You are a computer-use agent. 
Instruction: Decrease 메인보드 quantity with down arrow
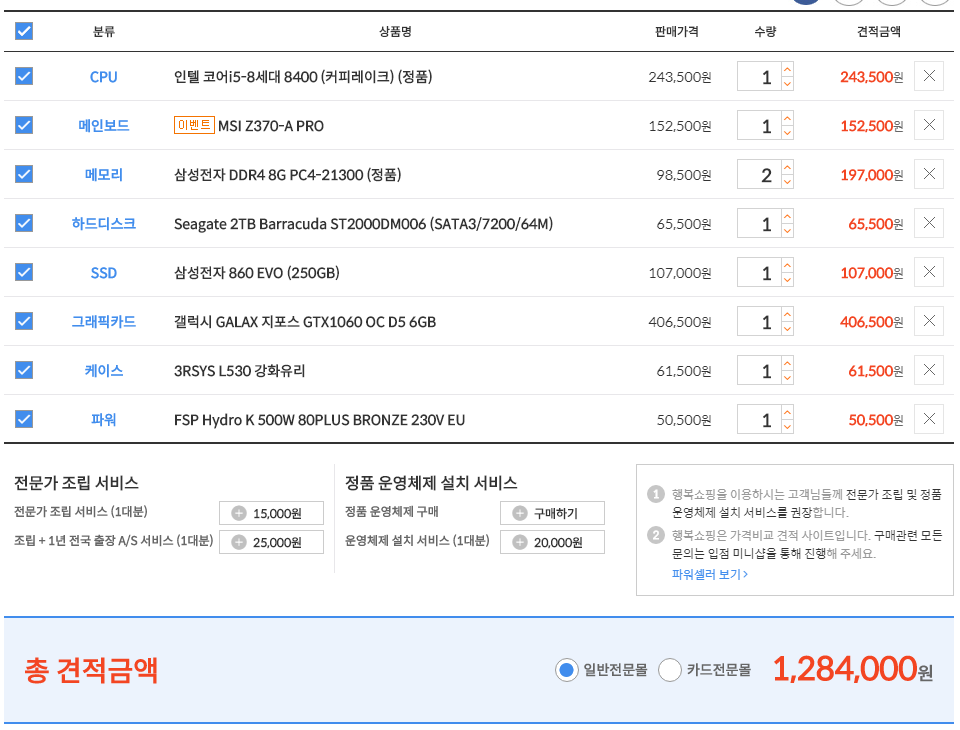(x=787, y=133)
